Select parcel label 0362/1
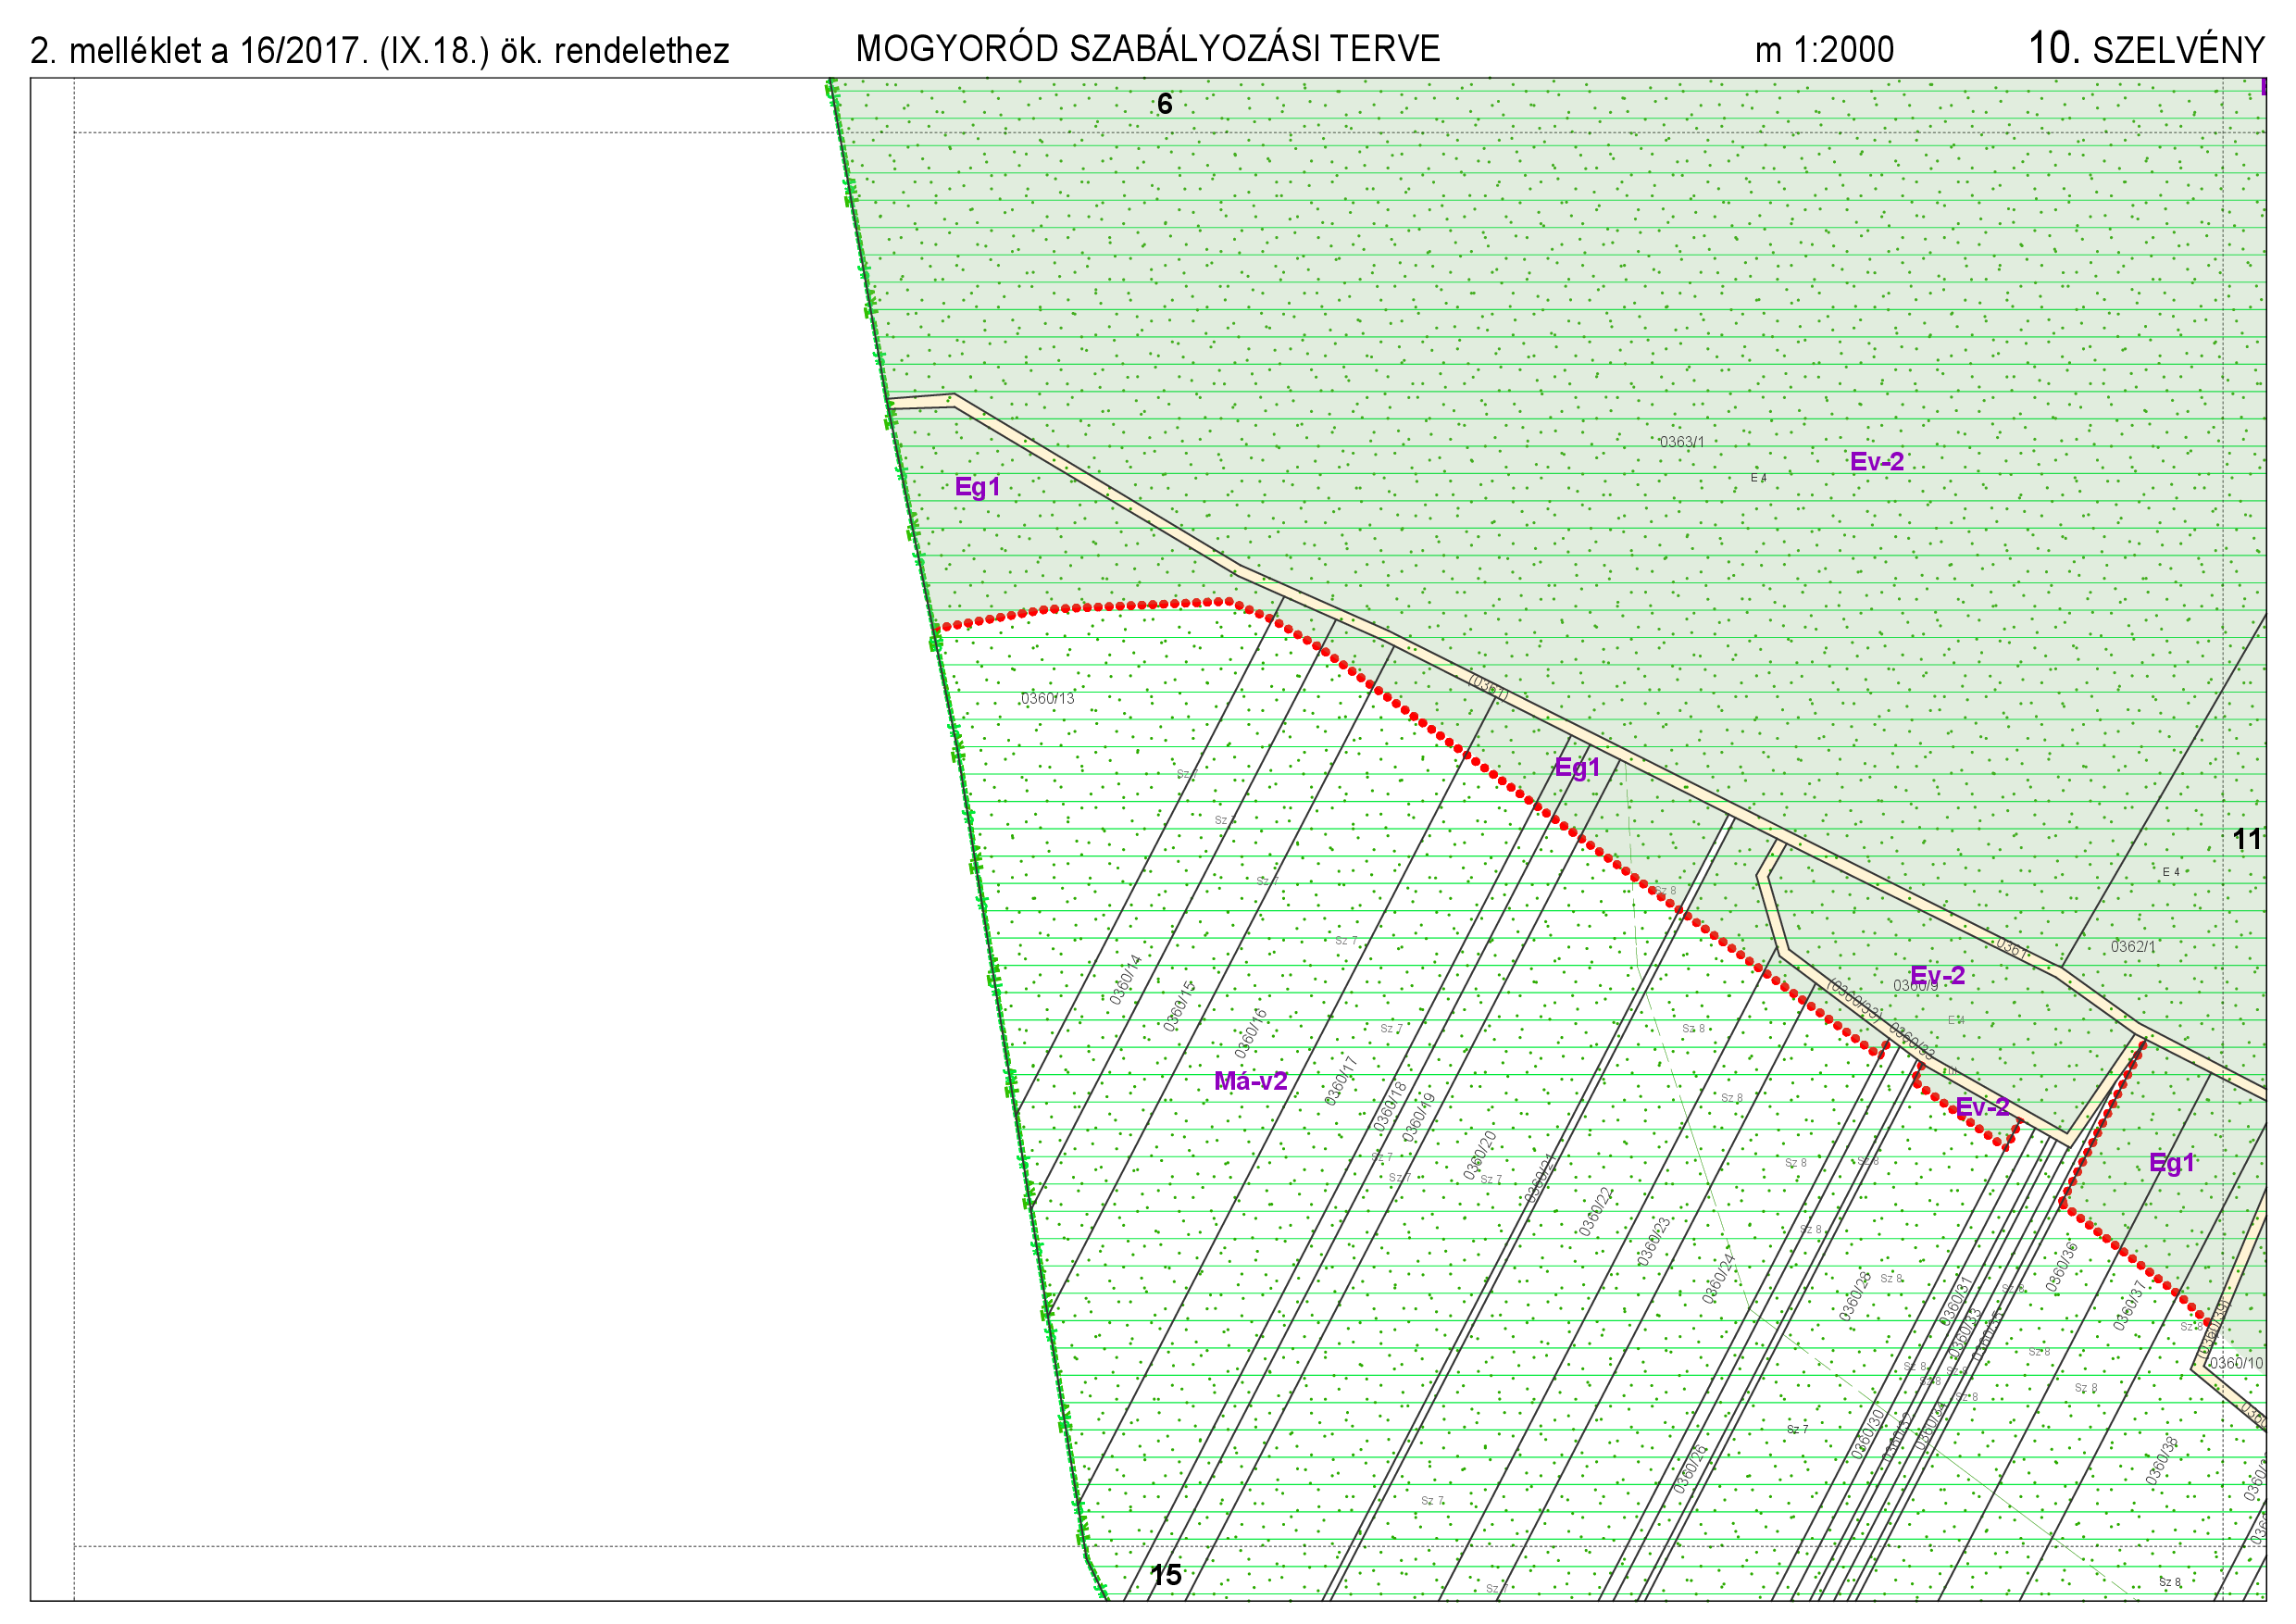Screen dimensions: 2296x1624 (2133, 946)
